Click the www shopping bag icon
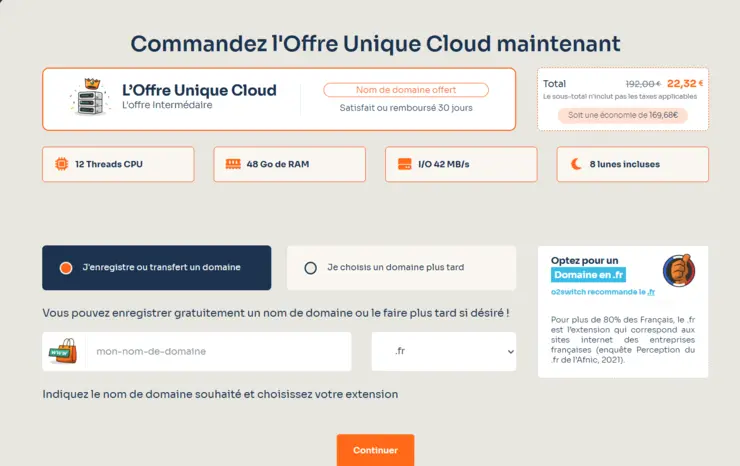Image resolution: width=740 pixels, height=466 pixels. 63,351
